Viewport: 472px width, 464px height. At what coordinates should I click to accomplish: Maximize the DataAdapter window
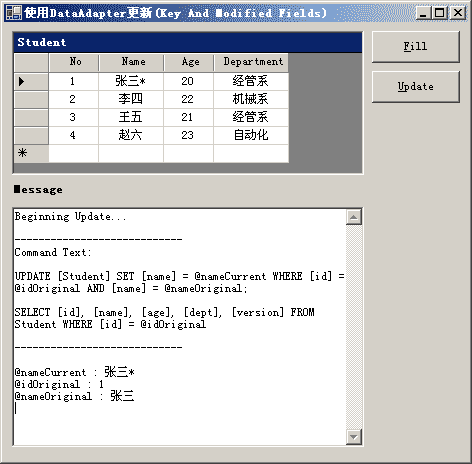click(440, 13)
